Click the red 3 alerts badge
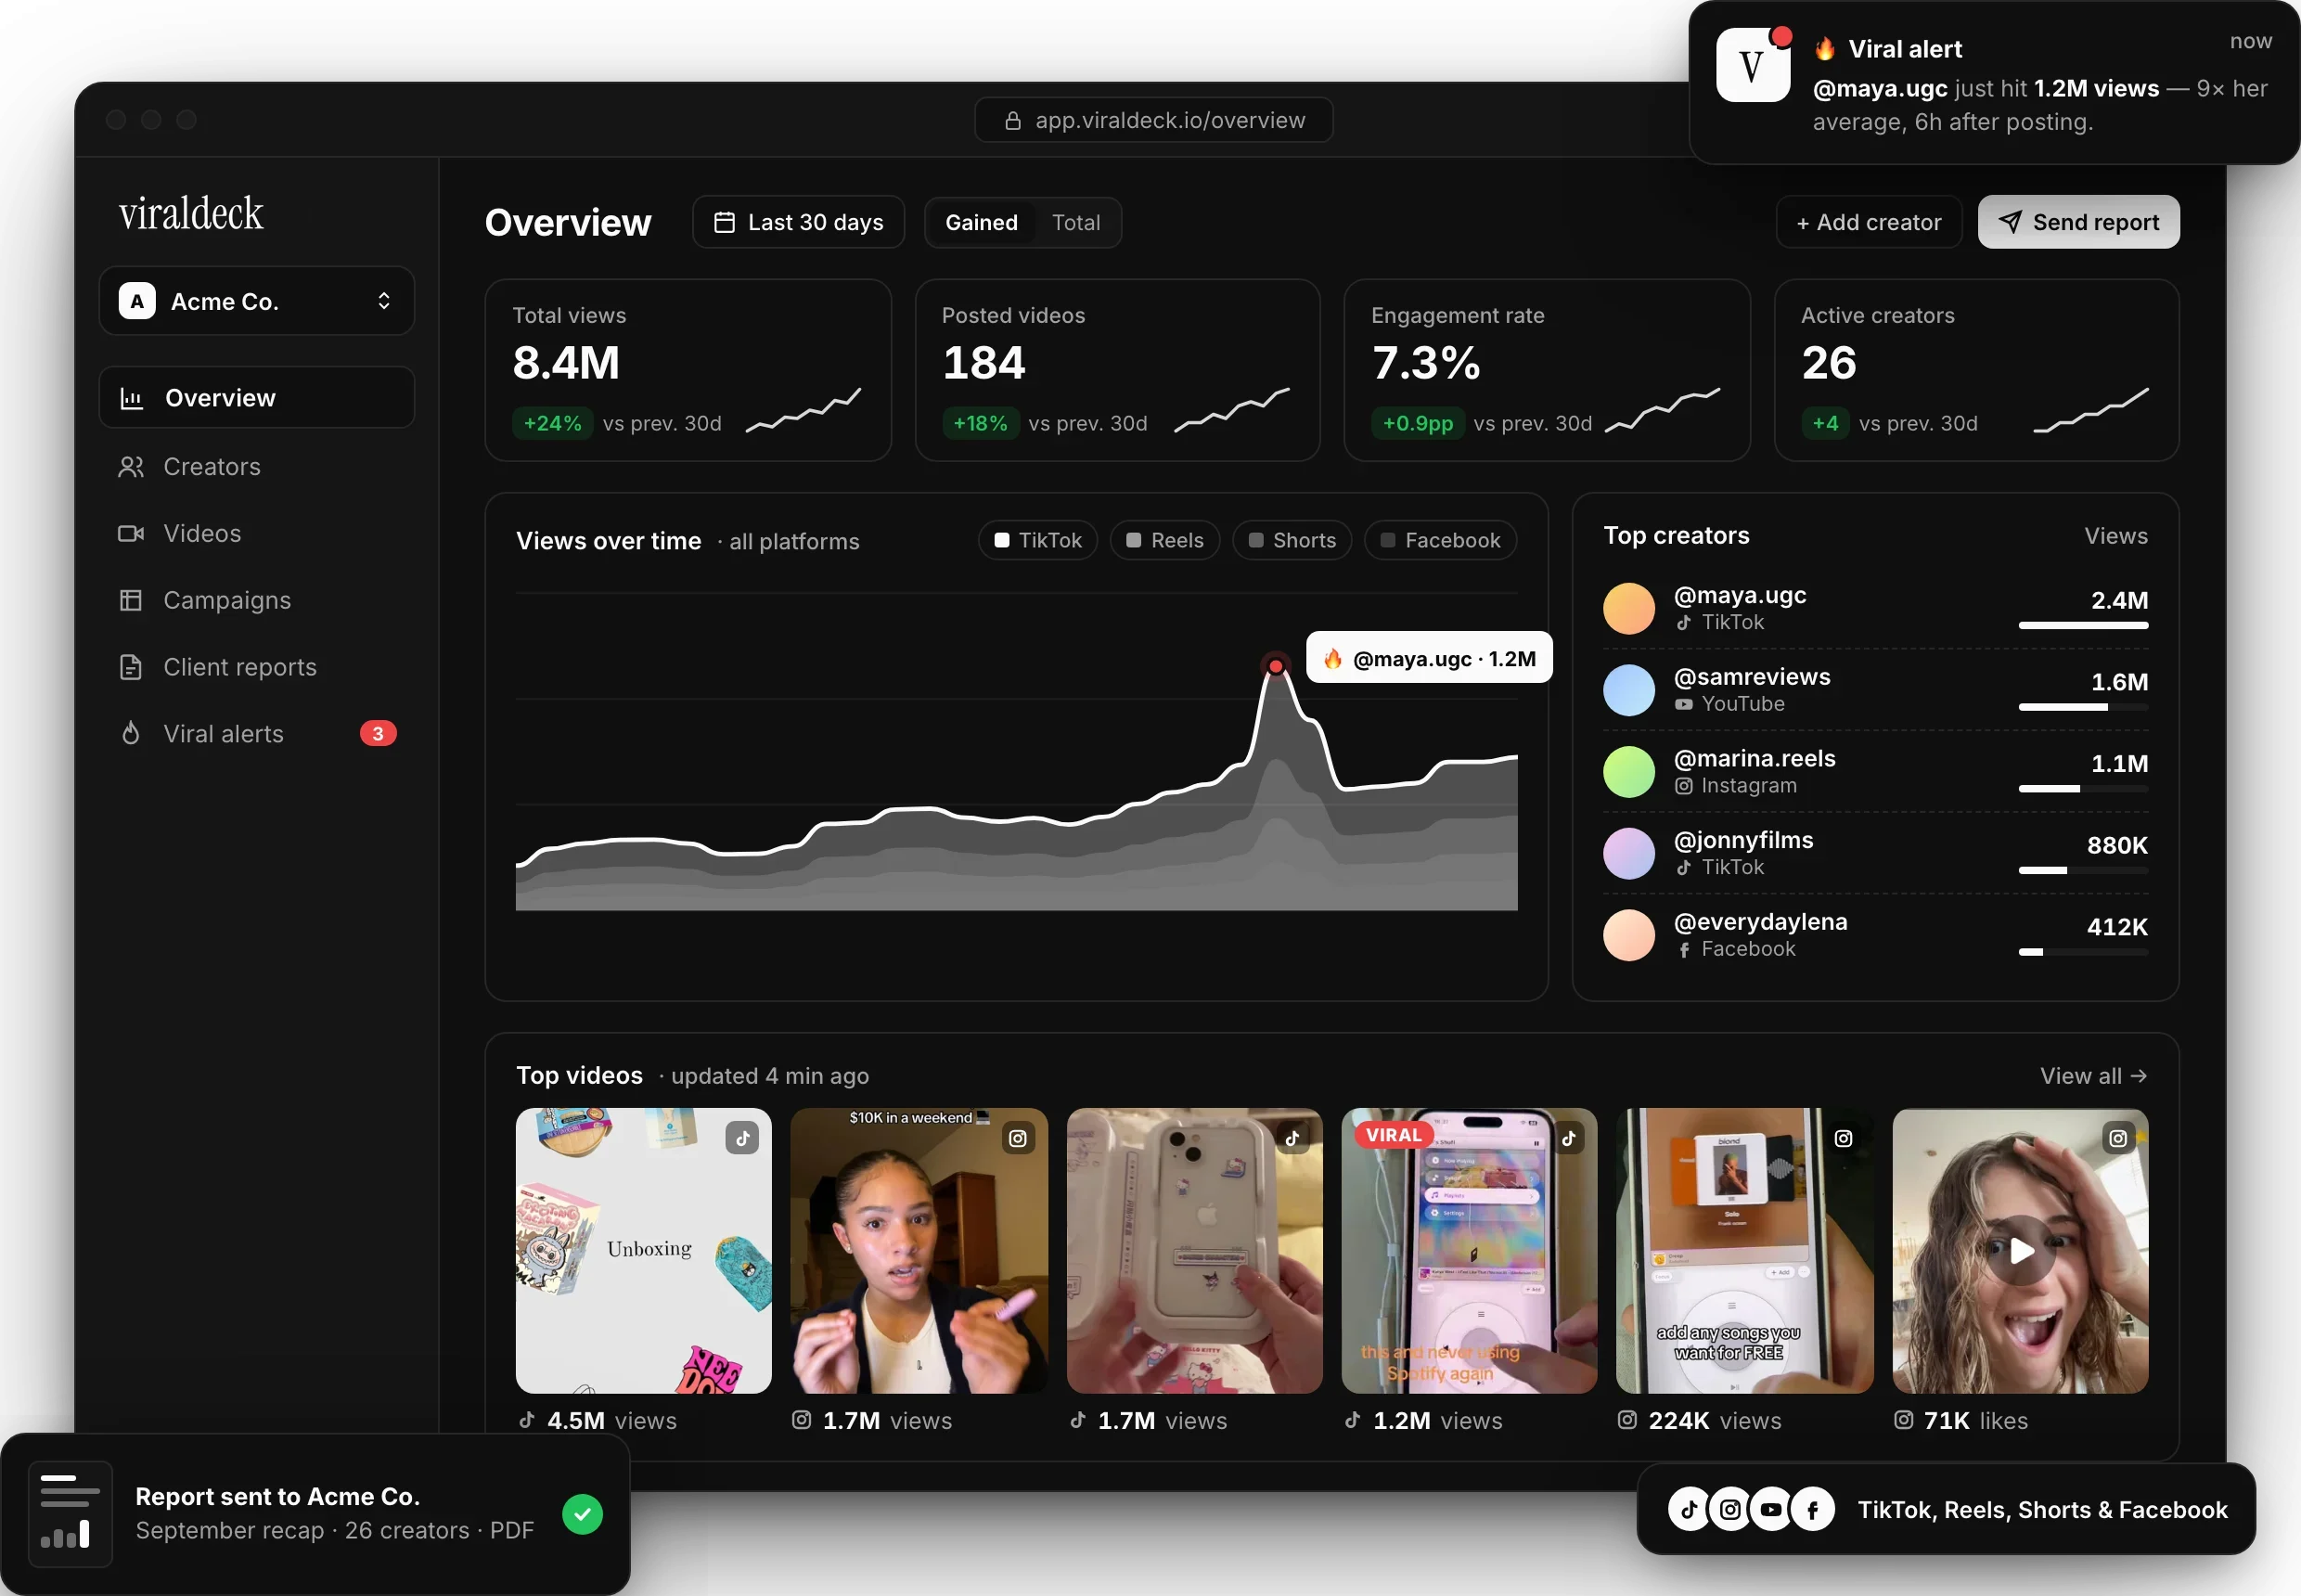 378,734
